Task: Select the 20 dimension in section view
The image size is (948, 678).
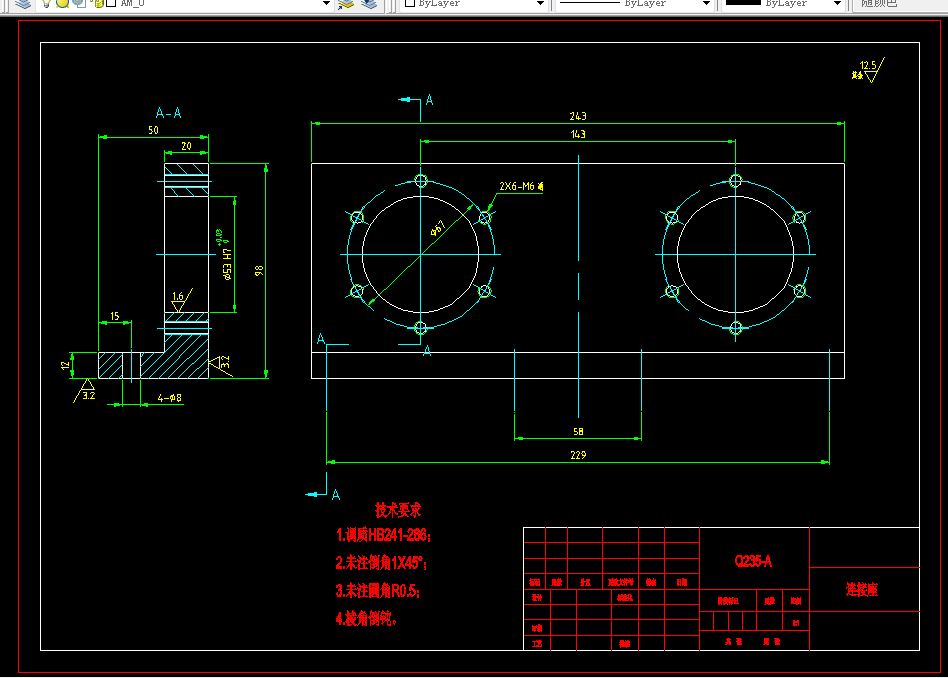Action: click(x=186, y=146)
